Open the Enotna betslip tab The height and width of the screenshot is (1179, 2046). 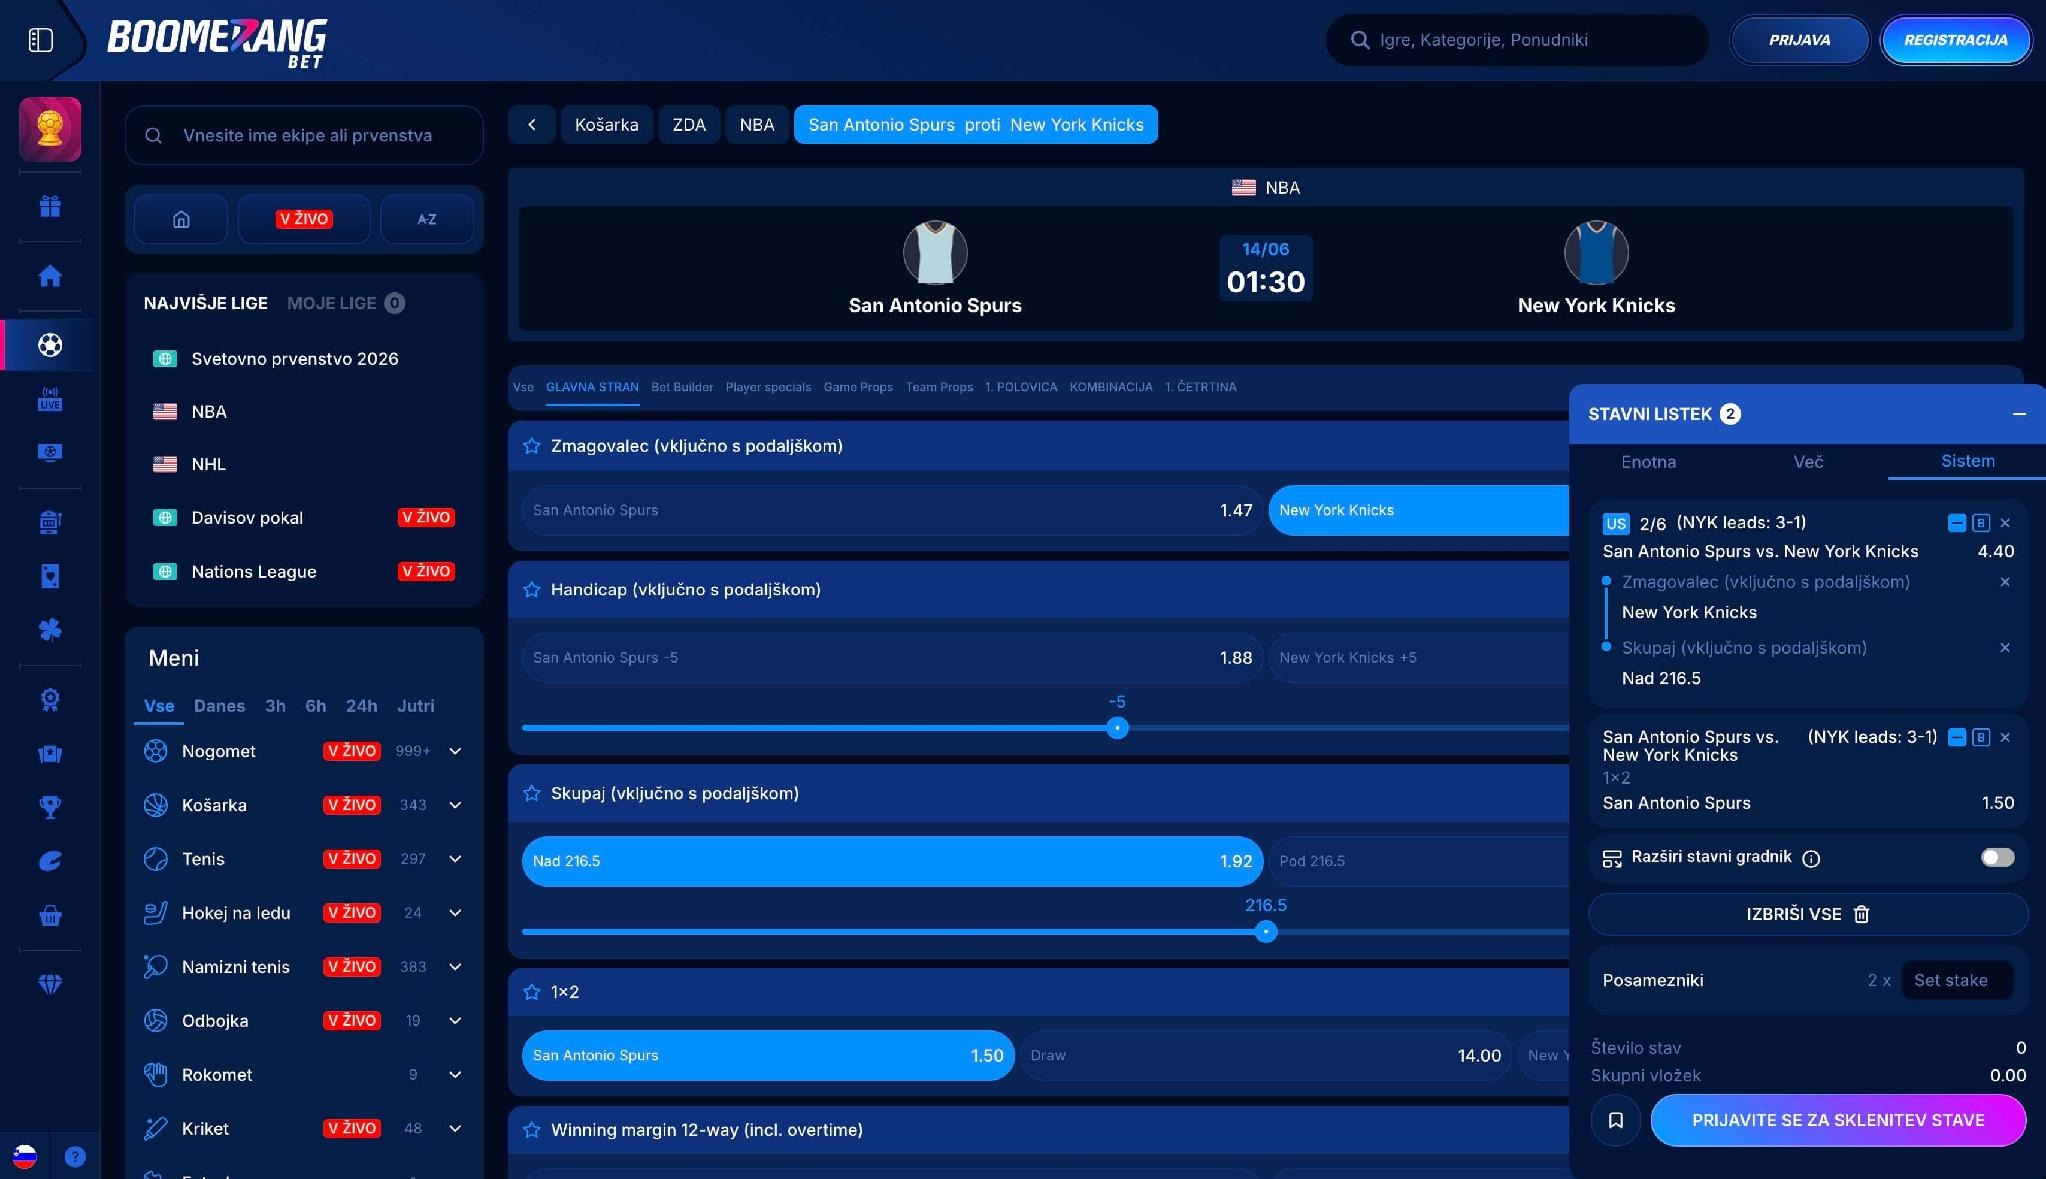pos(1648,462)
